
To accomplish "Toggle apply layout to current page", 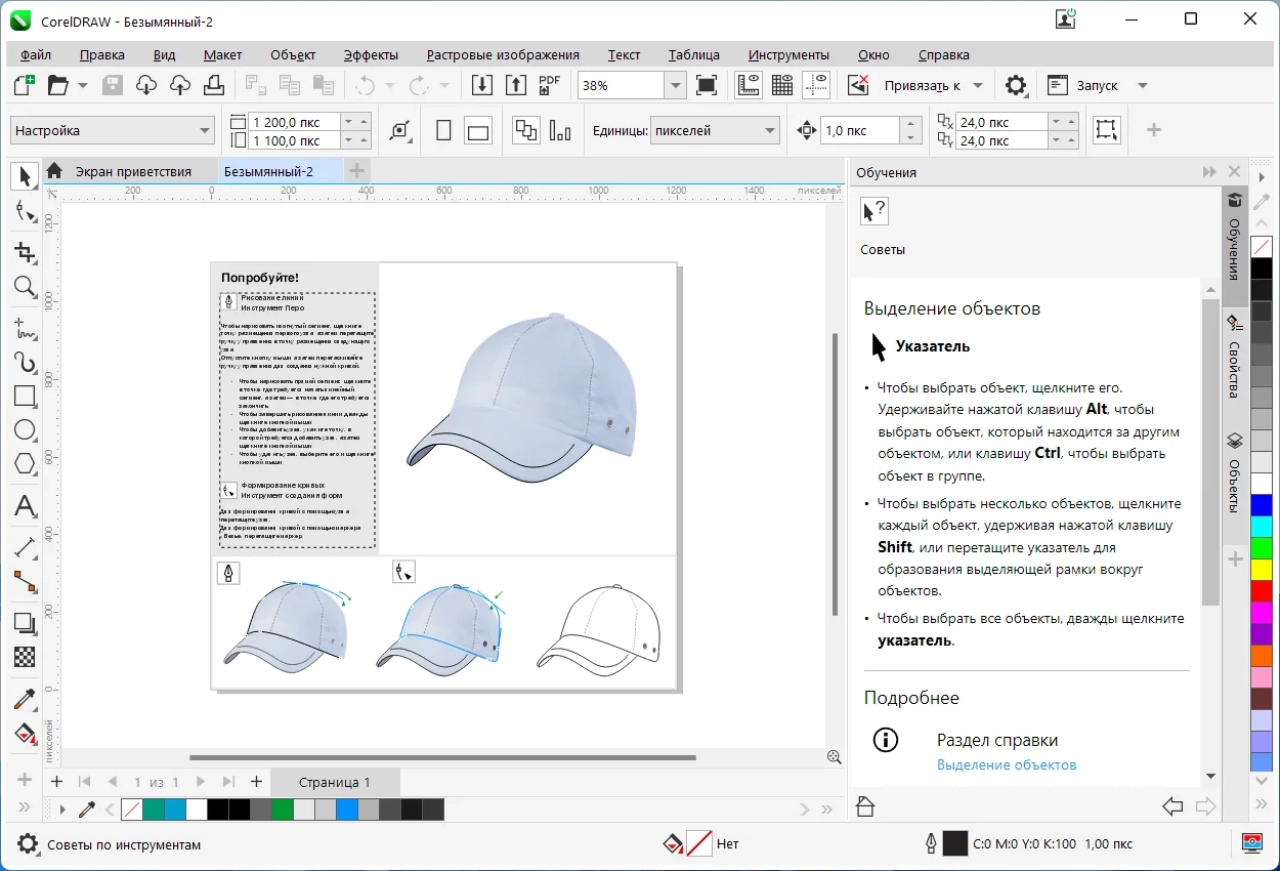I will click(x=560, y=131).
